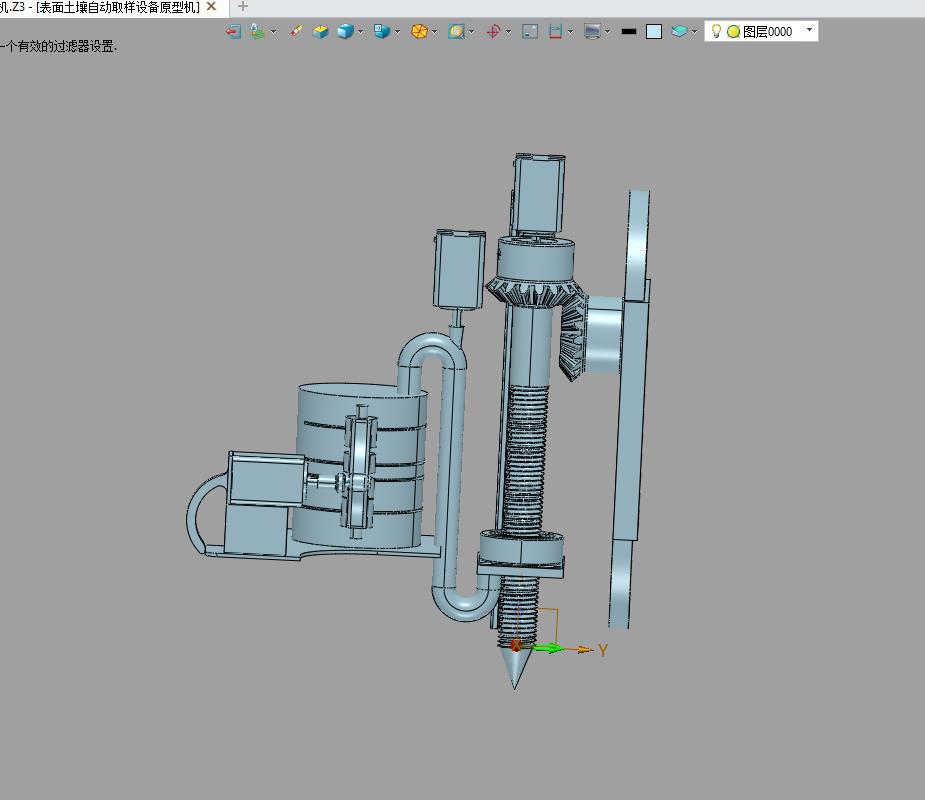925x800 pixels.
Task: Open dropdown beside the orange polyhedron icon
Action: [x=435, y=32]
